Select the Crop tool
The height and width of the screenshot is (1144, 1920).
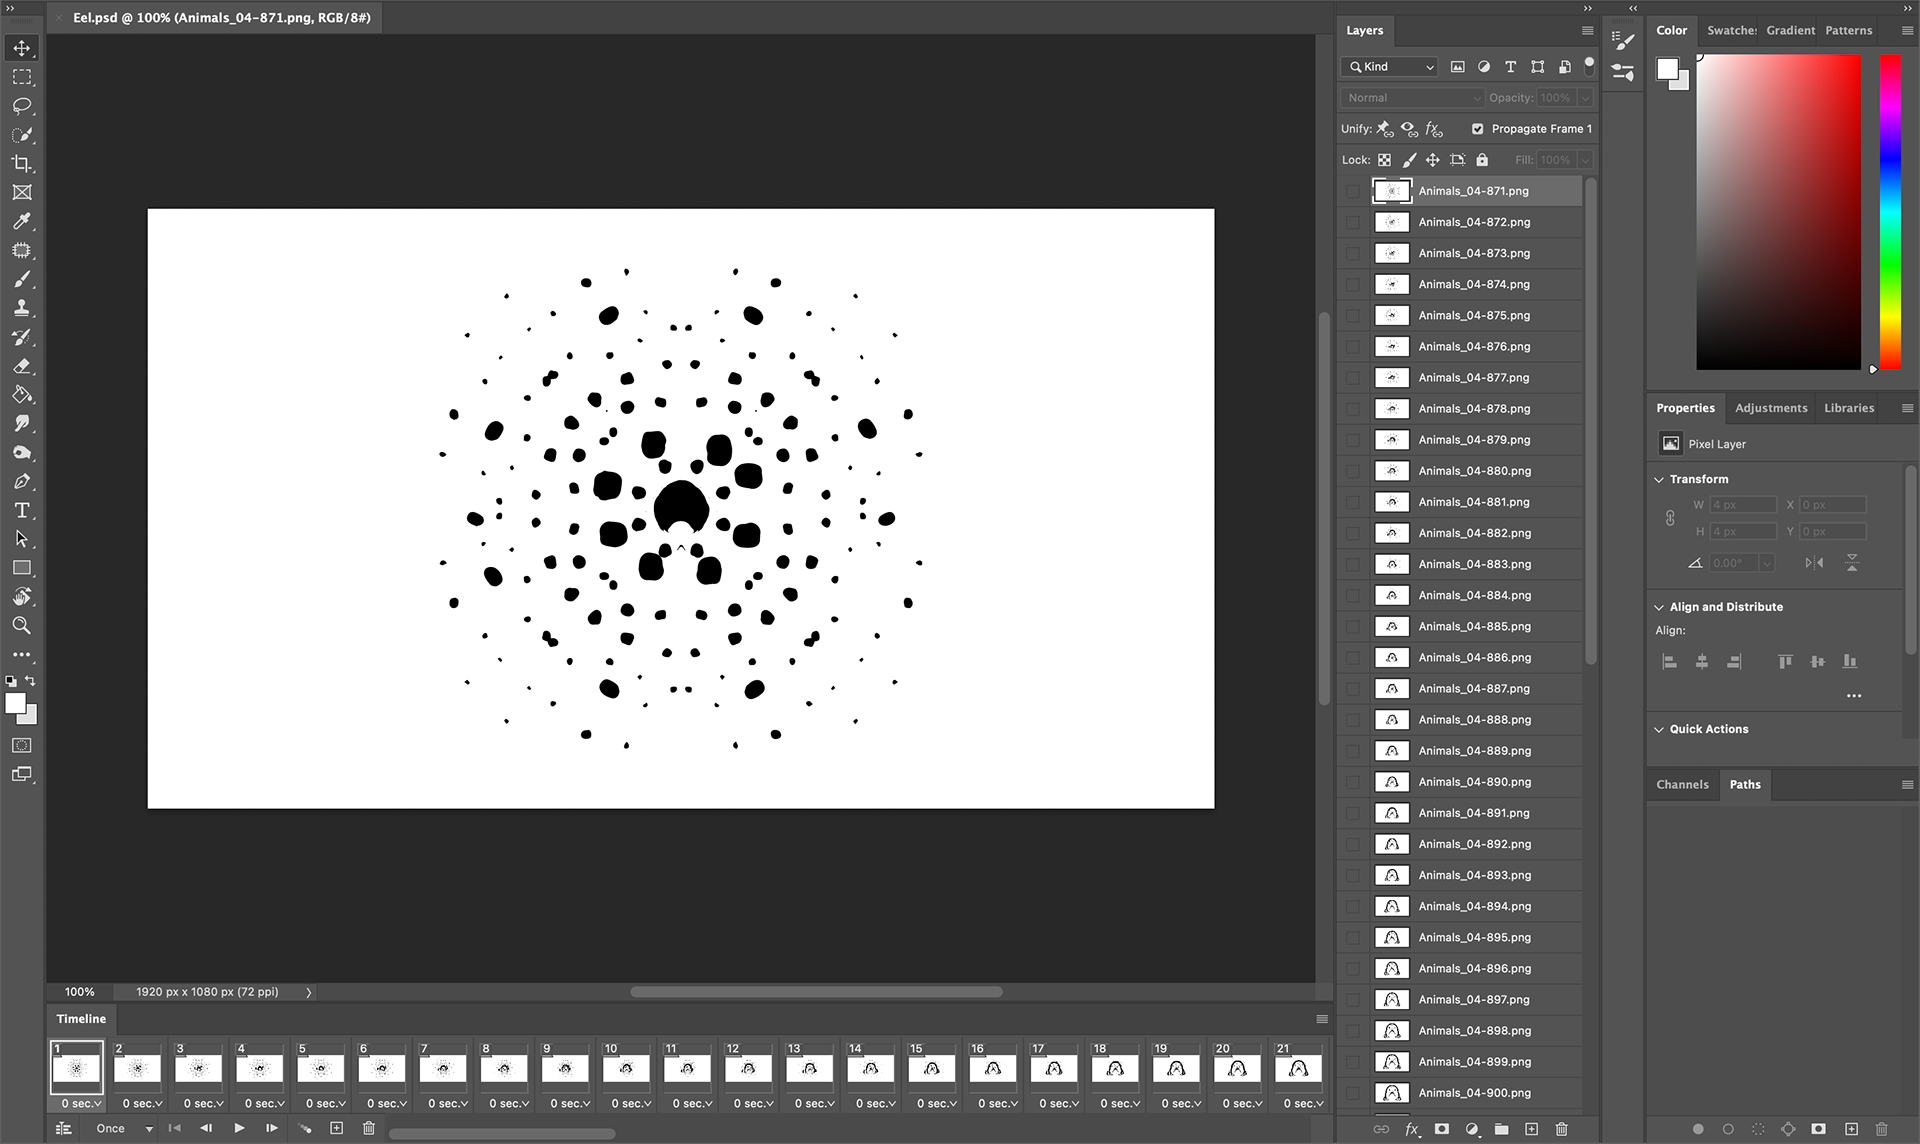pos(22,164)
